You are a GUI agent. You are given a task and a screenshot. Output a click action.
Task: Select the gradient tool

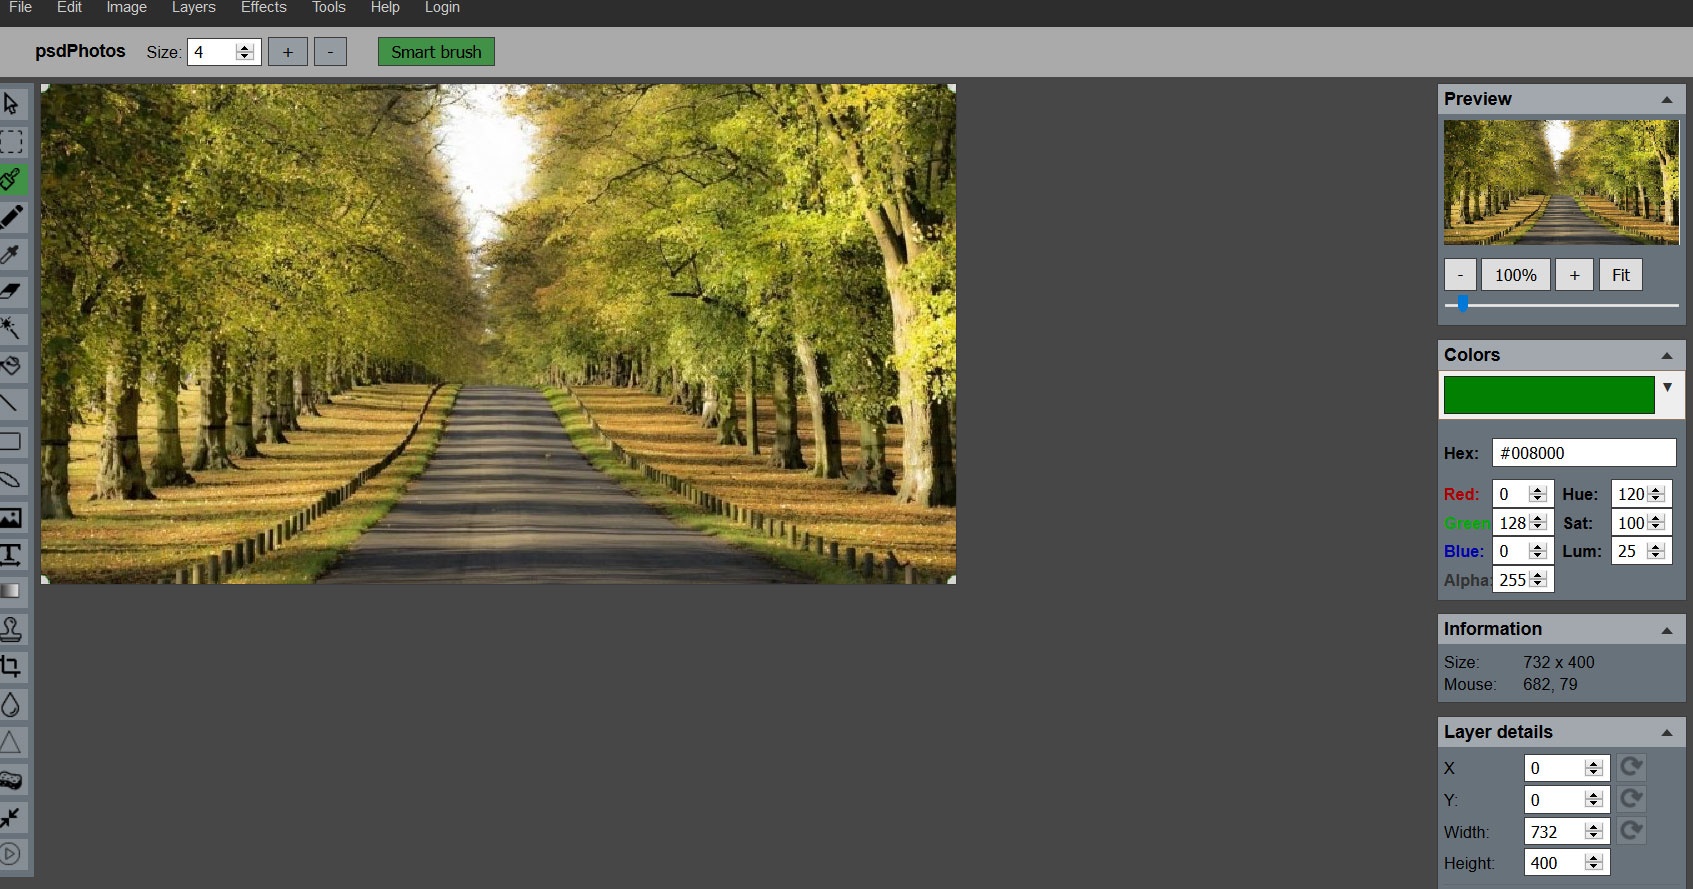(12, 591)
